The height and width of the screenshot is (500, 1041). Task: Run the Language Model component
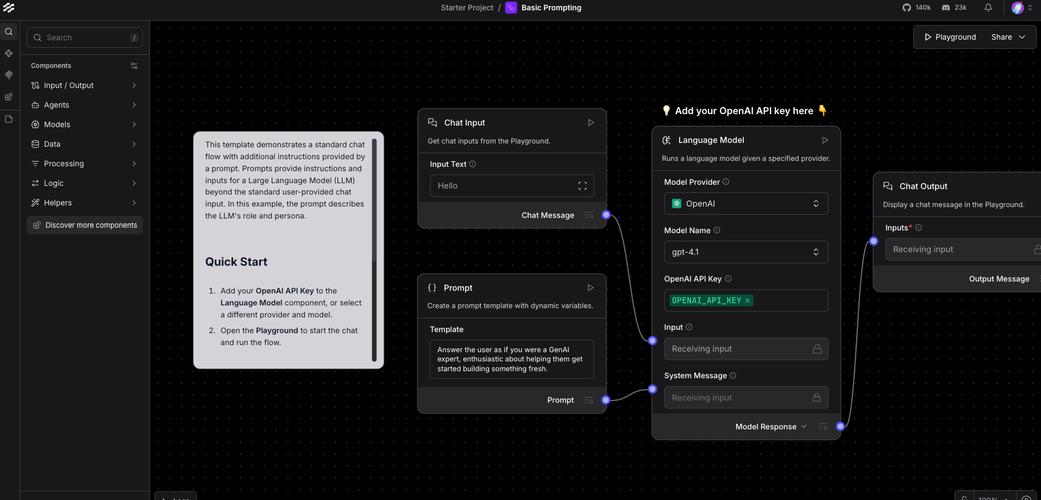pos(825,140)
